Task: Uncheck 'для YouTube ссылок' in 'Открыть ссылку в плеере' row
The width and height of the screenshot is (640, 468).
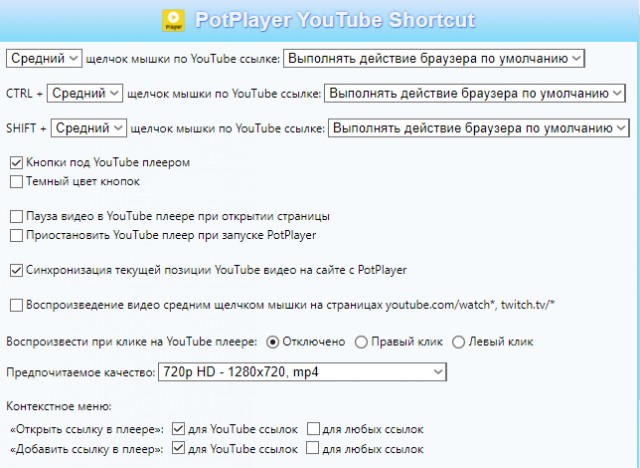Action: pyautogui.click(x=178, y=428)
